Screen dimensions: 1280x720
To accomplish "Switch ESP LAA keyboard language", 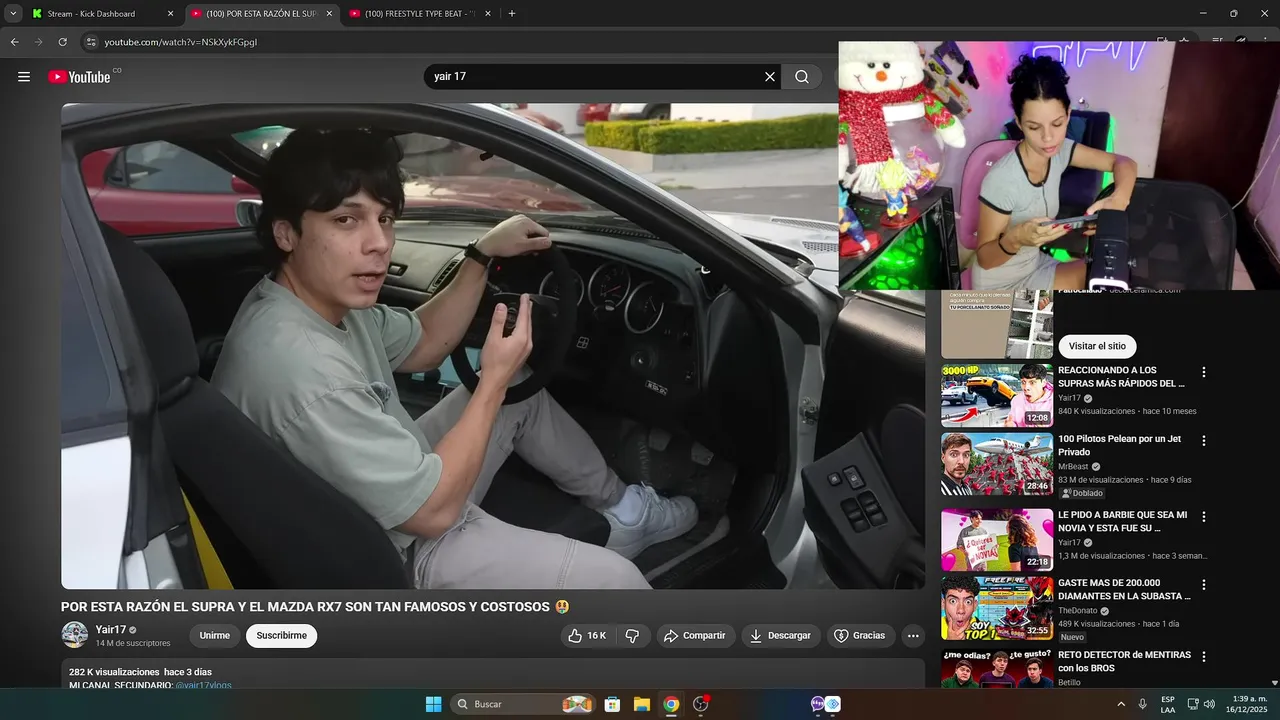I will [x=1168, y=704].
